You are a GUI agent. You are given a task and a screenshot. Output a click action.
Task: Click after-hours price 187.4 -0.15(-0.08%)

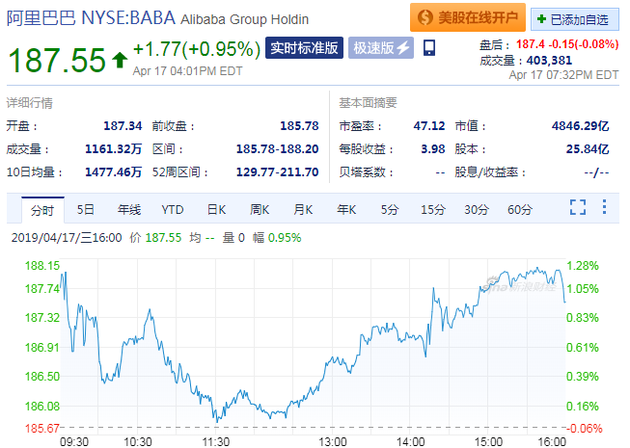click(x=567, y=44)
